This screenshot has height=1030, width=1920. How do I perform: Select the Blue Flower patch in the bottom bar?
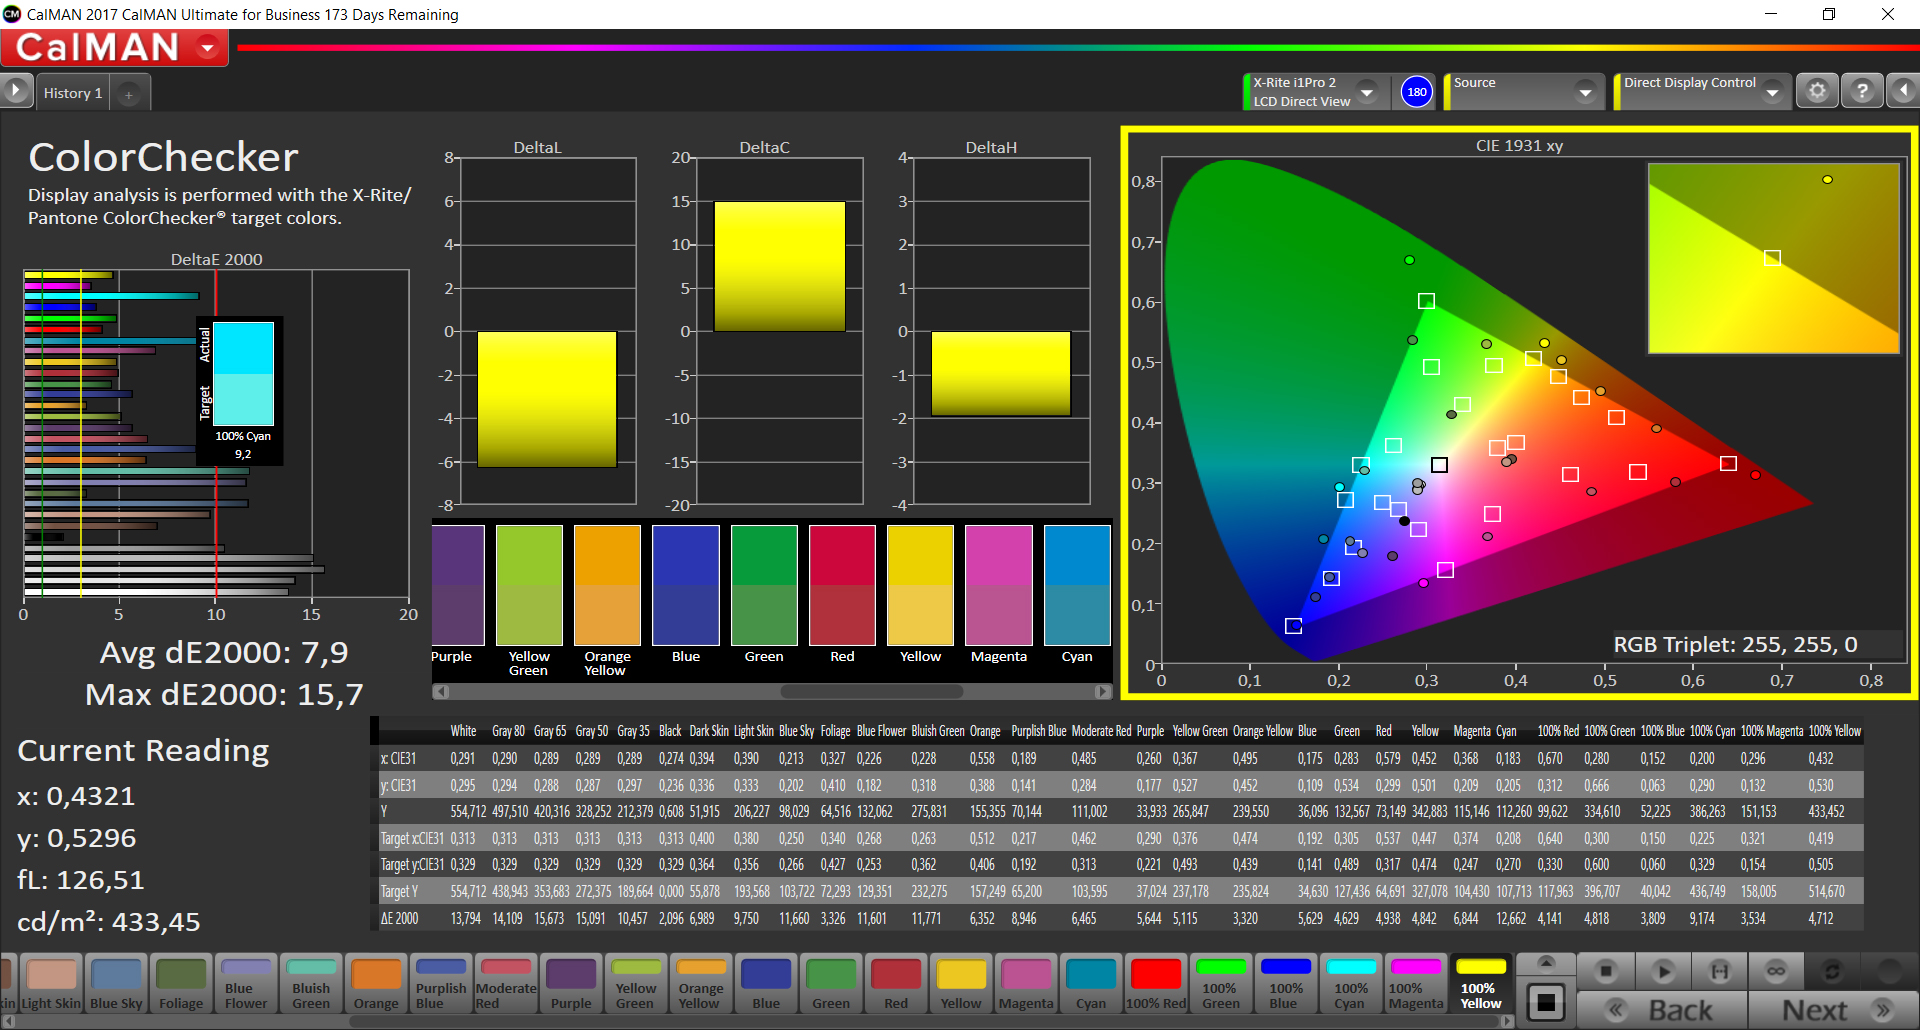pyautogui.click(x=246, y=984)
